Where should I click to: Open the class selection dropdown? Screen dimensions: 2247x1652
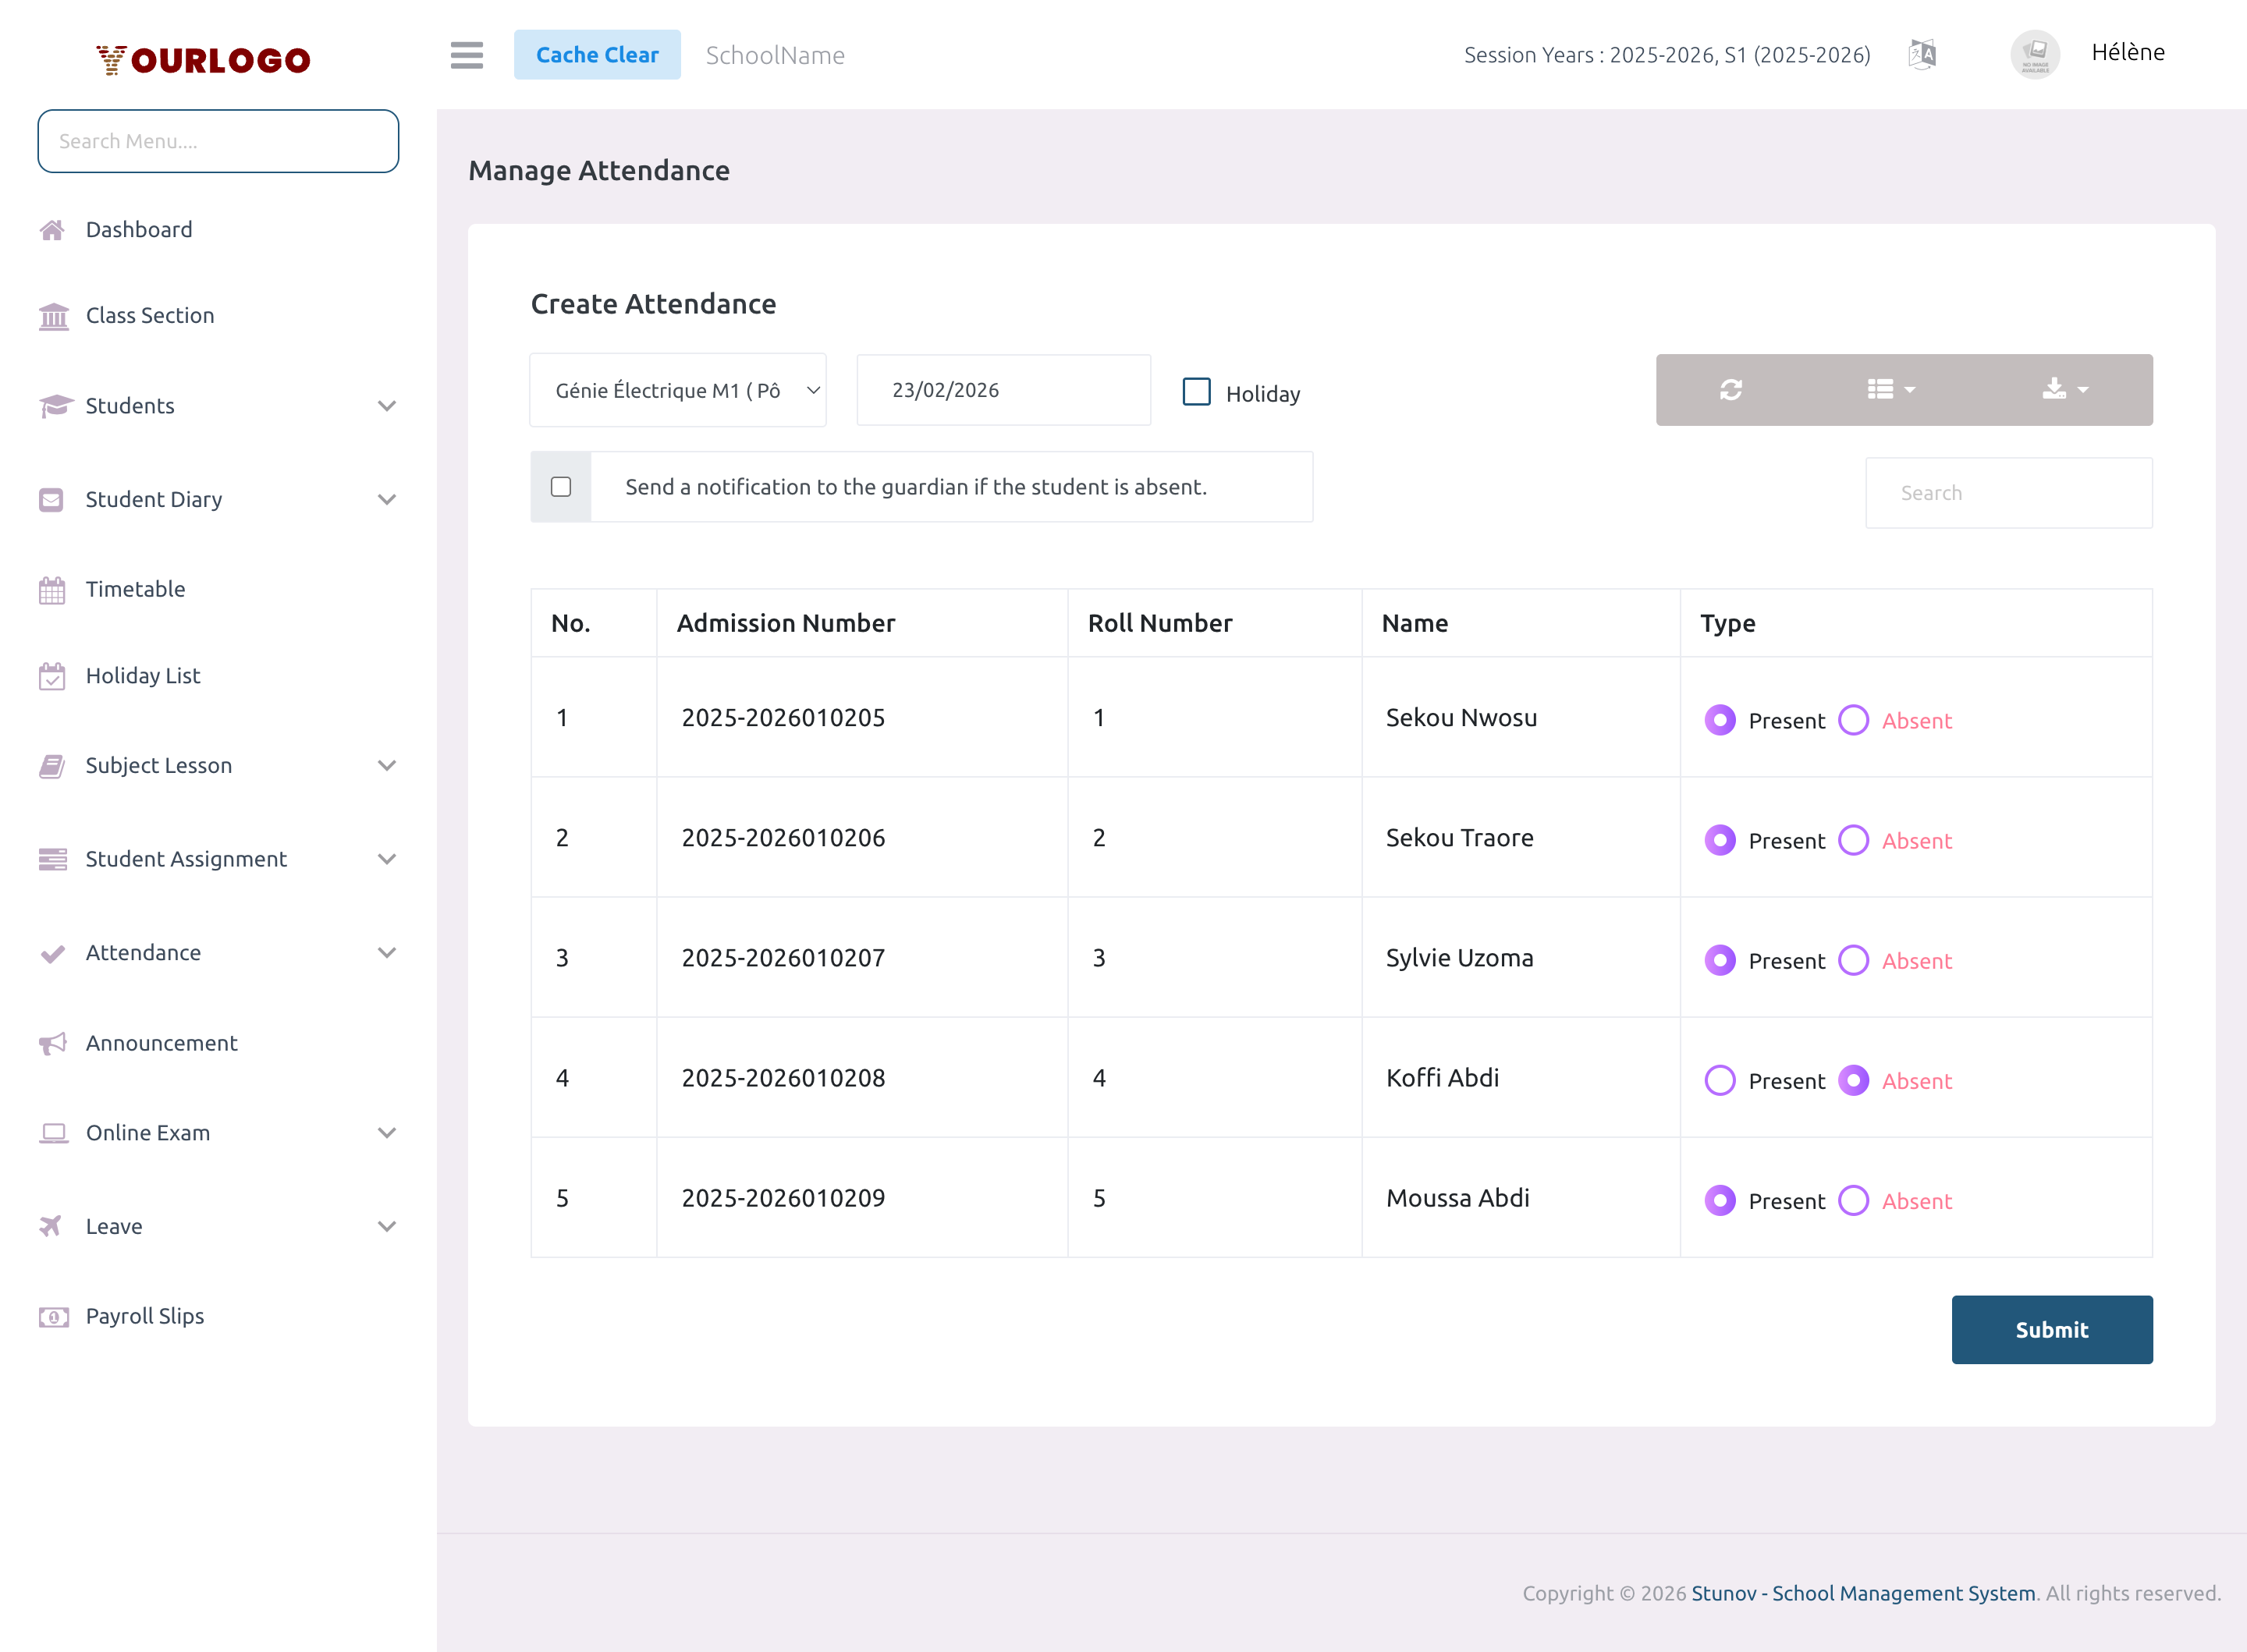click(678, 389)
